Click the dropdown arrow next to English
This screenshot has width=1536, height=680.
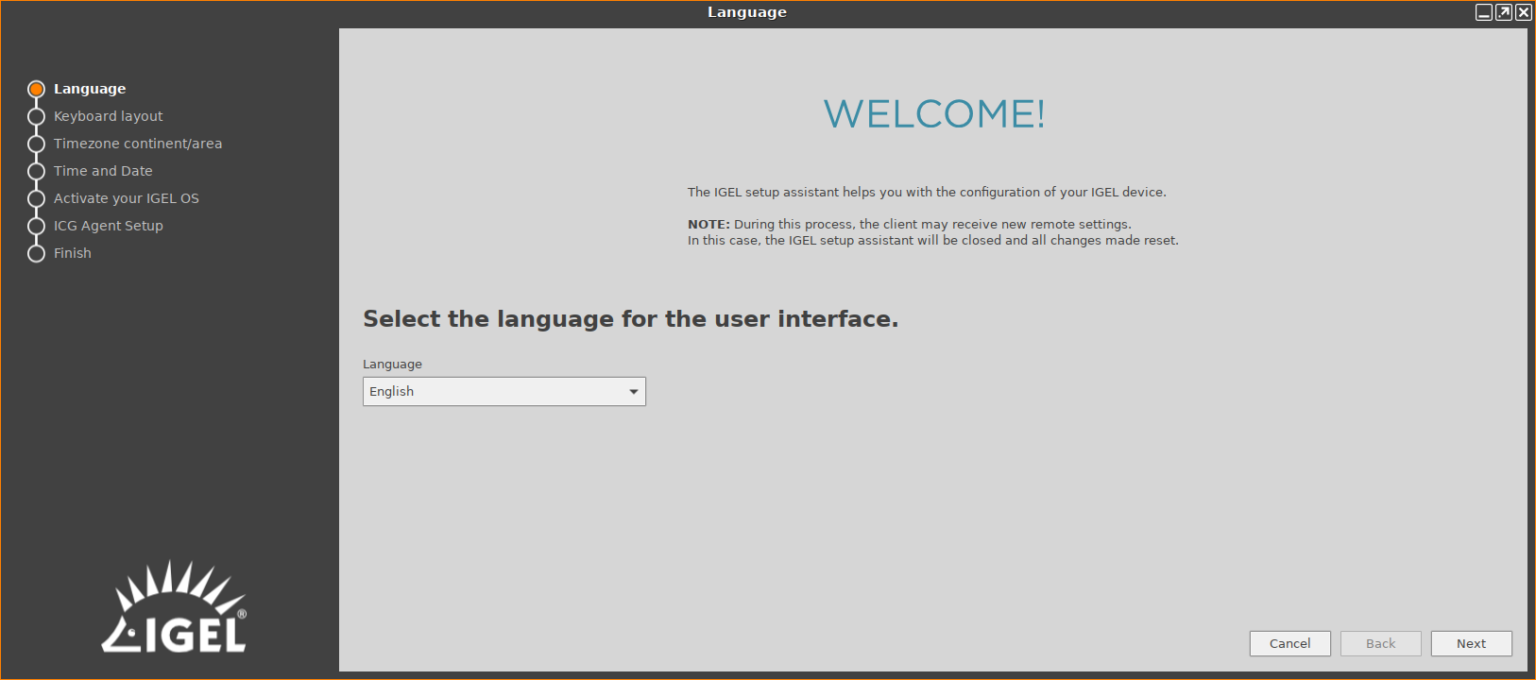click(633, 391)
